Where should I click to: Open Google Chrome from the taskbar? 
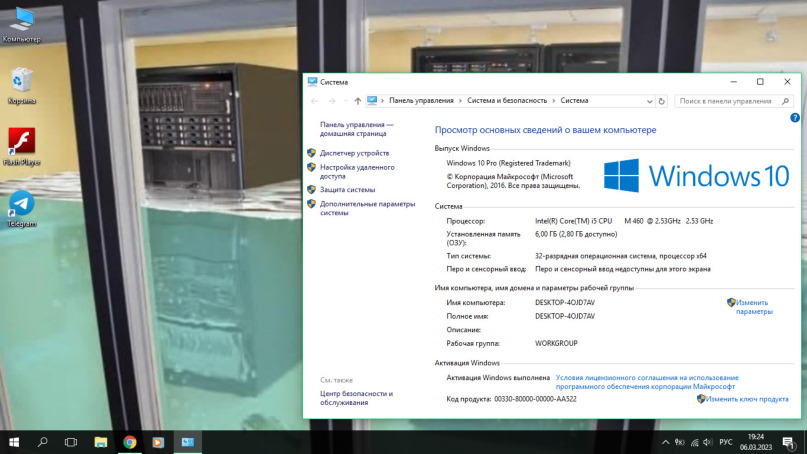(x=130, y=442)
